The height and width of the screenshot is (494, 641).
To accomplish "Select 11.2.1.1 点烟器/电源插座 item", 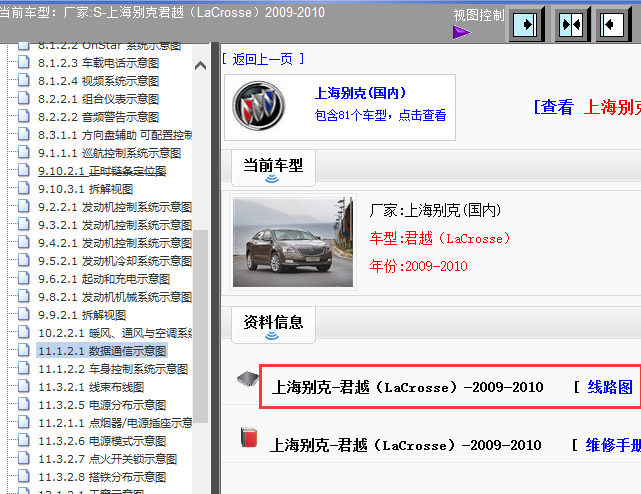I will coord(115,423).
